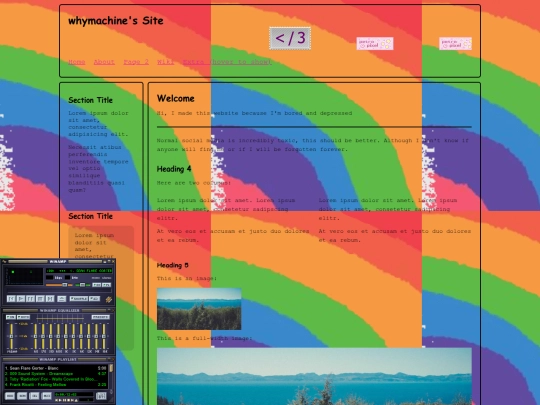Viewport: 540px width, 405px height.
Task: Click the 16K equalizer band slider
Action: pyautogui.click(x=104, y=336)
